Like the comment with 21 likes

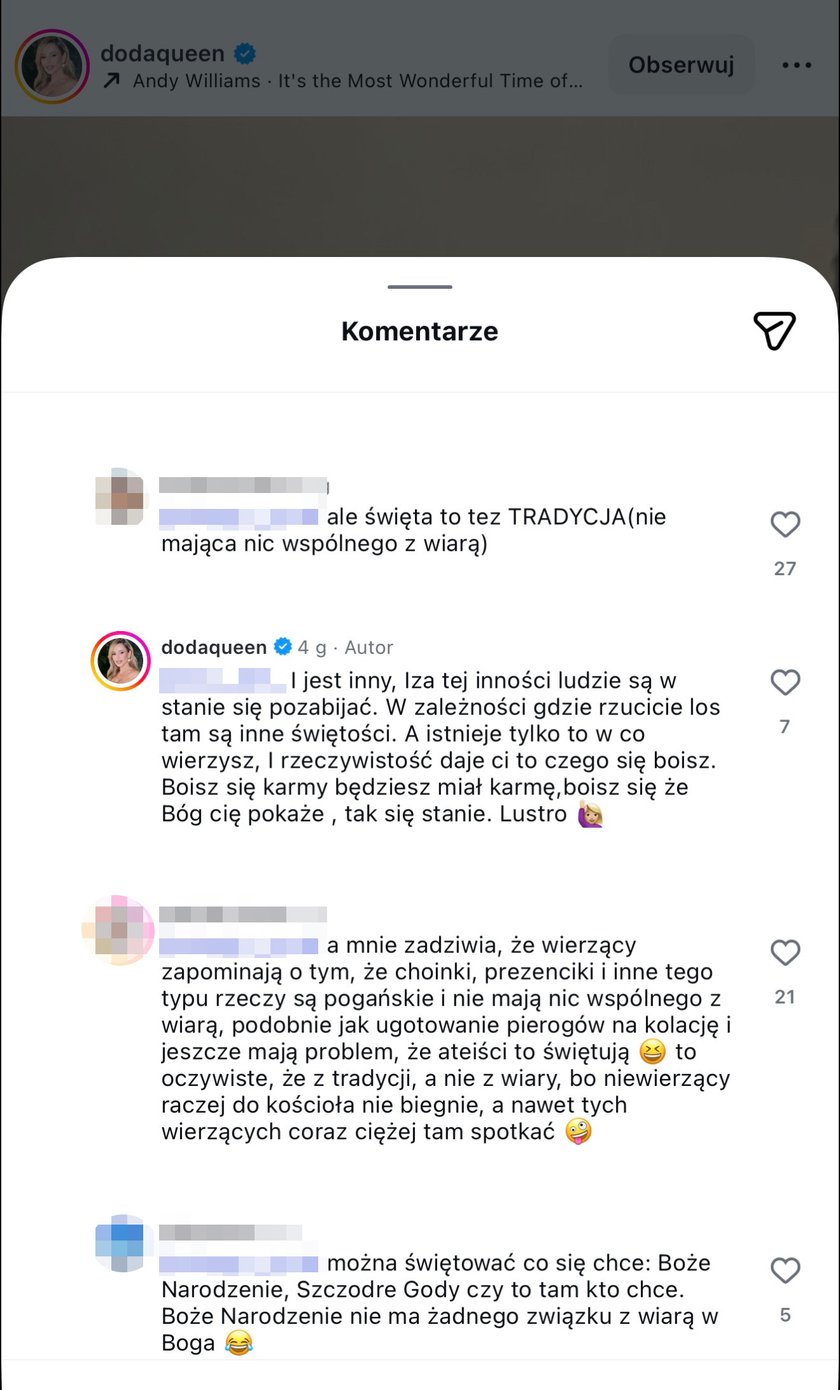(x=785, y=953)
